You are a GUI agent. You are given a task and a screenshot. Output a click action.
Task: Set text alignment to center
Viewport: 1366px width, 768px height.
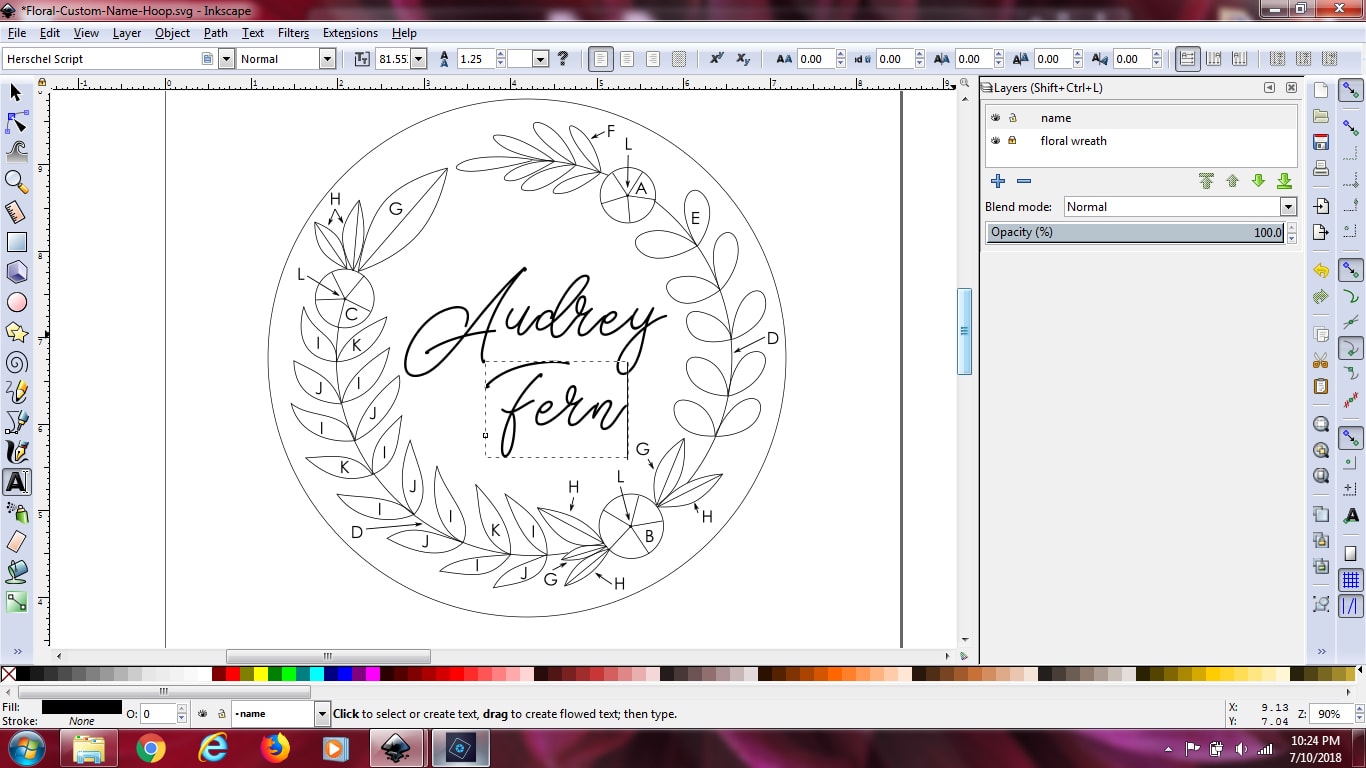click(627, 59)
